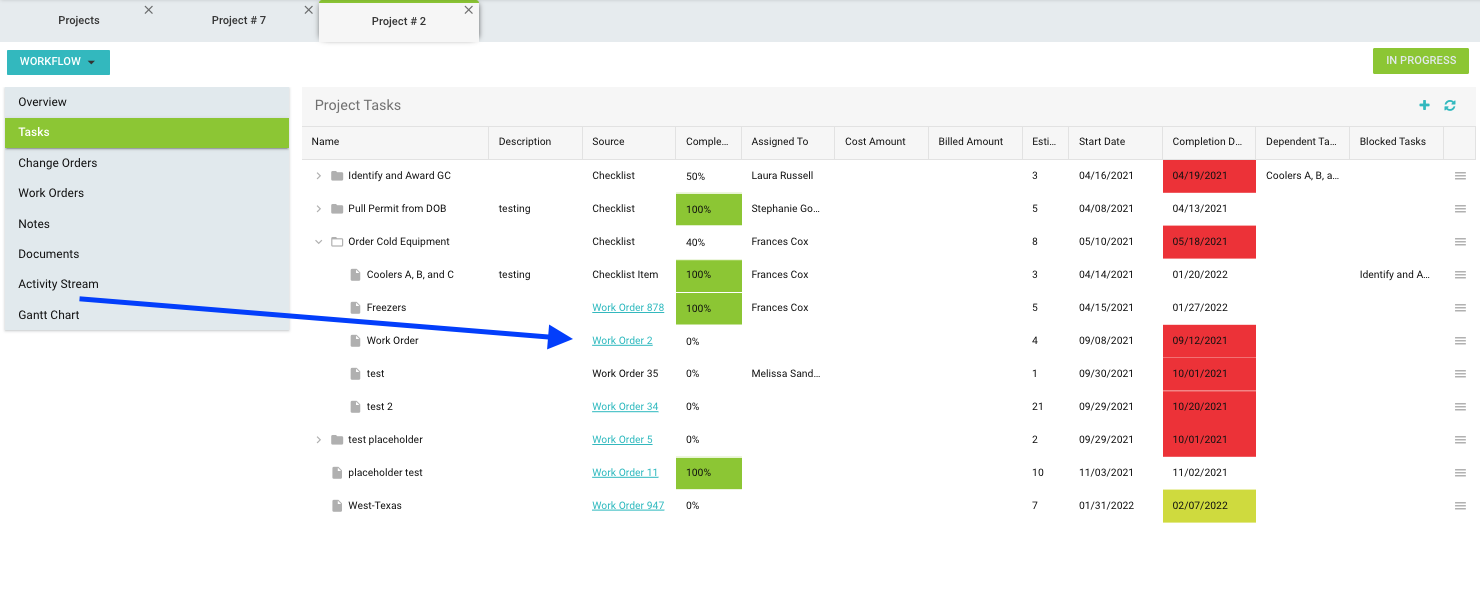Go to Change Orders in sidebar

tap(58, 163)
